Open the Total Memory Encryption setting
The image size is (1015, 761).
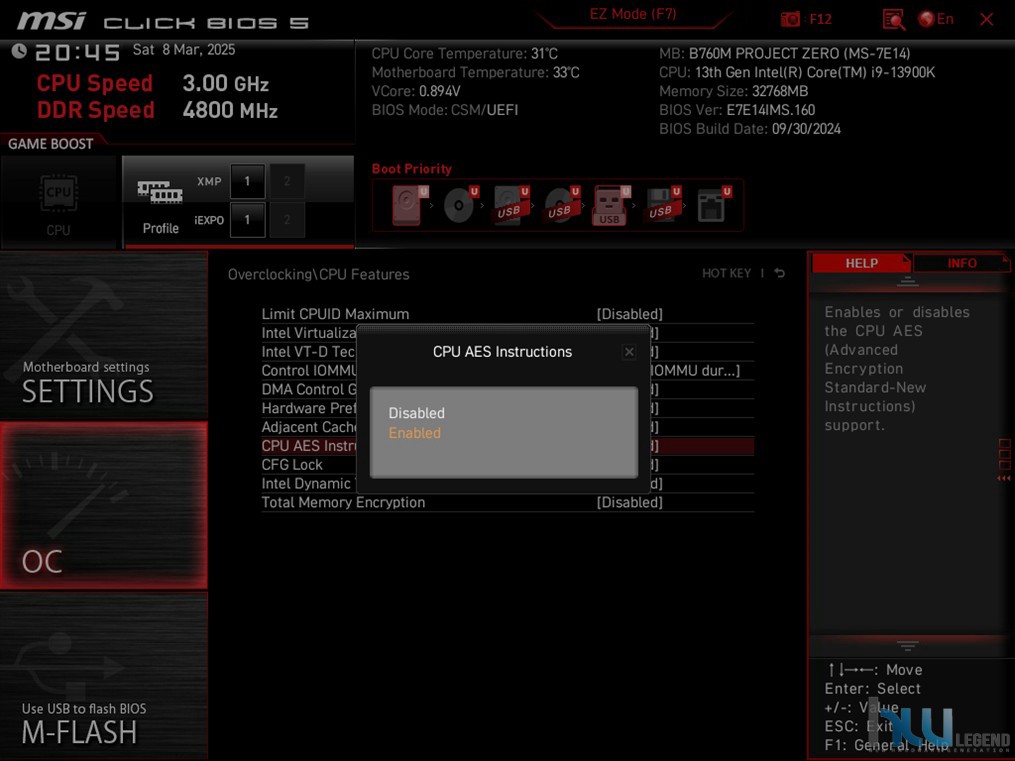pyautogui.click(x=508, y=502)
